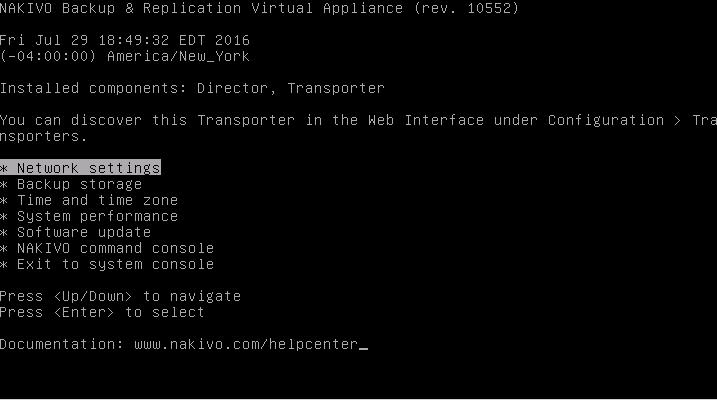Image resolution: width=717 pixels, height=400 pixels.
Task: Click the appliance title with rev. 10552
Action: (259, 8)
